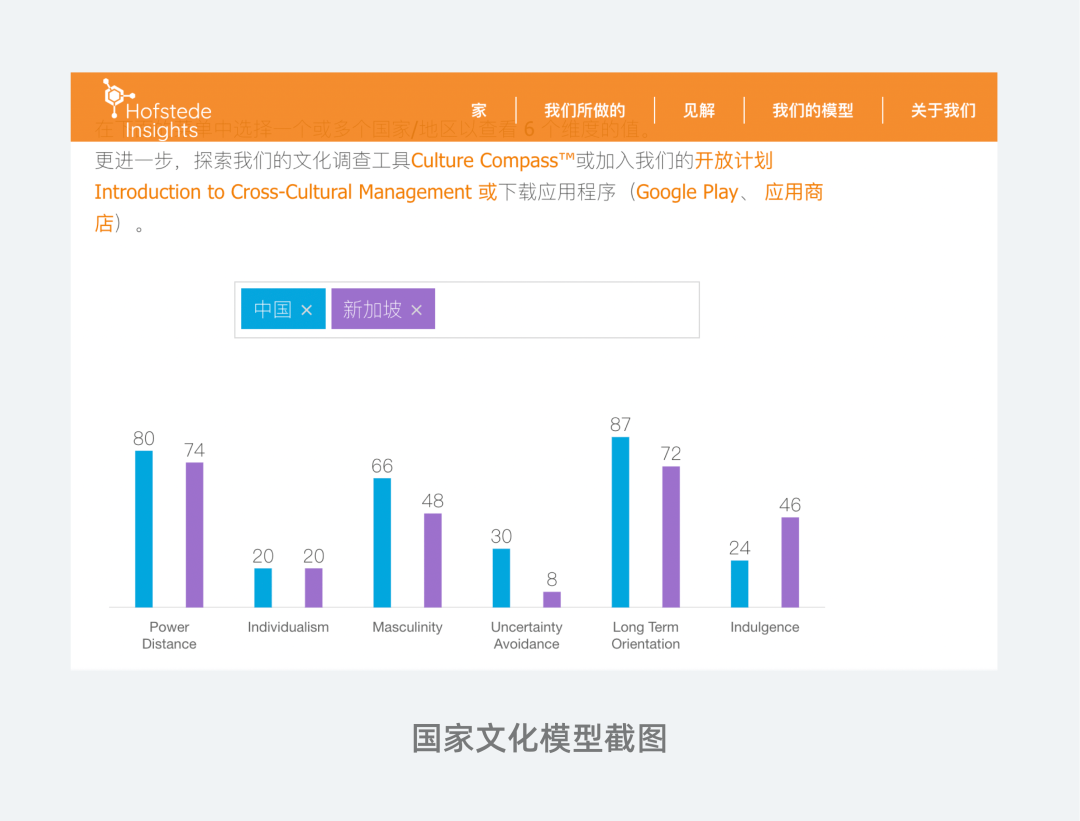Click the 开放计划 link

pyautogui.click(x=734, y=161)
